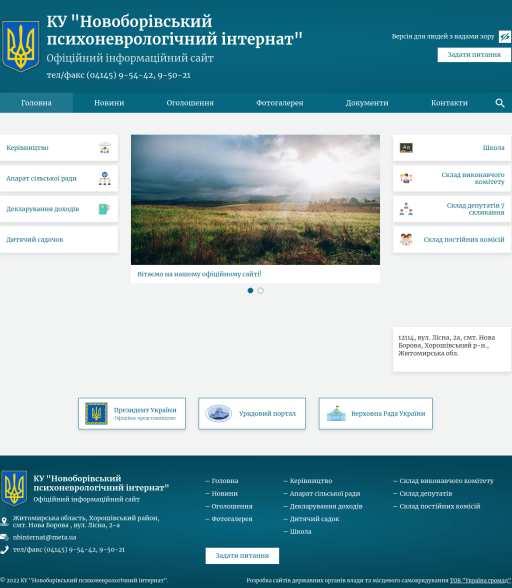This screenshot has width=512, height=588.
Task: Open the search magnifier icon
Action: [x=500, y=103]
